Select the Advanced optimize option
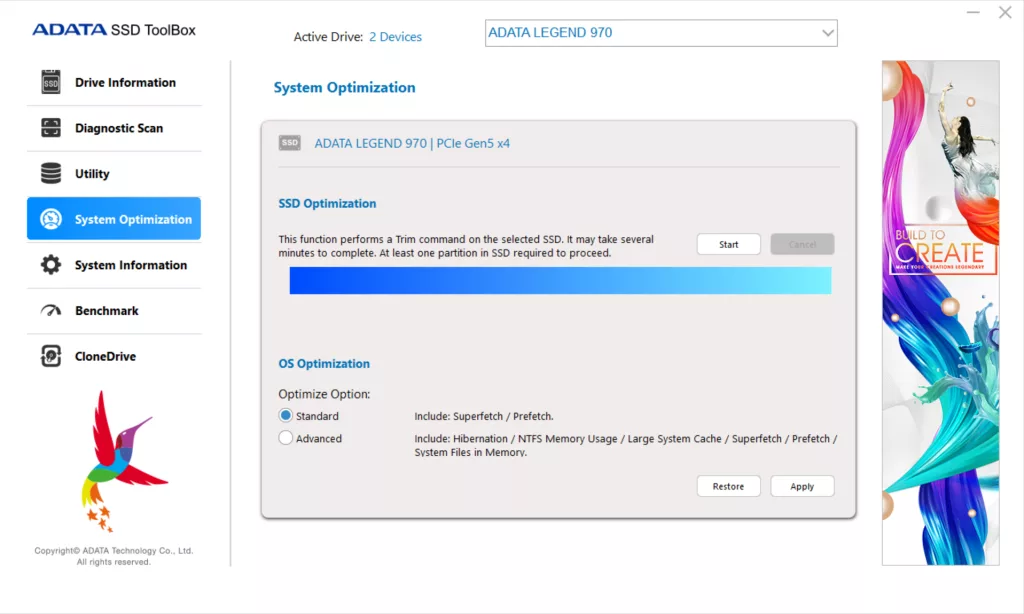This screenshot has height=614, width=1024. tap(285, 438)
